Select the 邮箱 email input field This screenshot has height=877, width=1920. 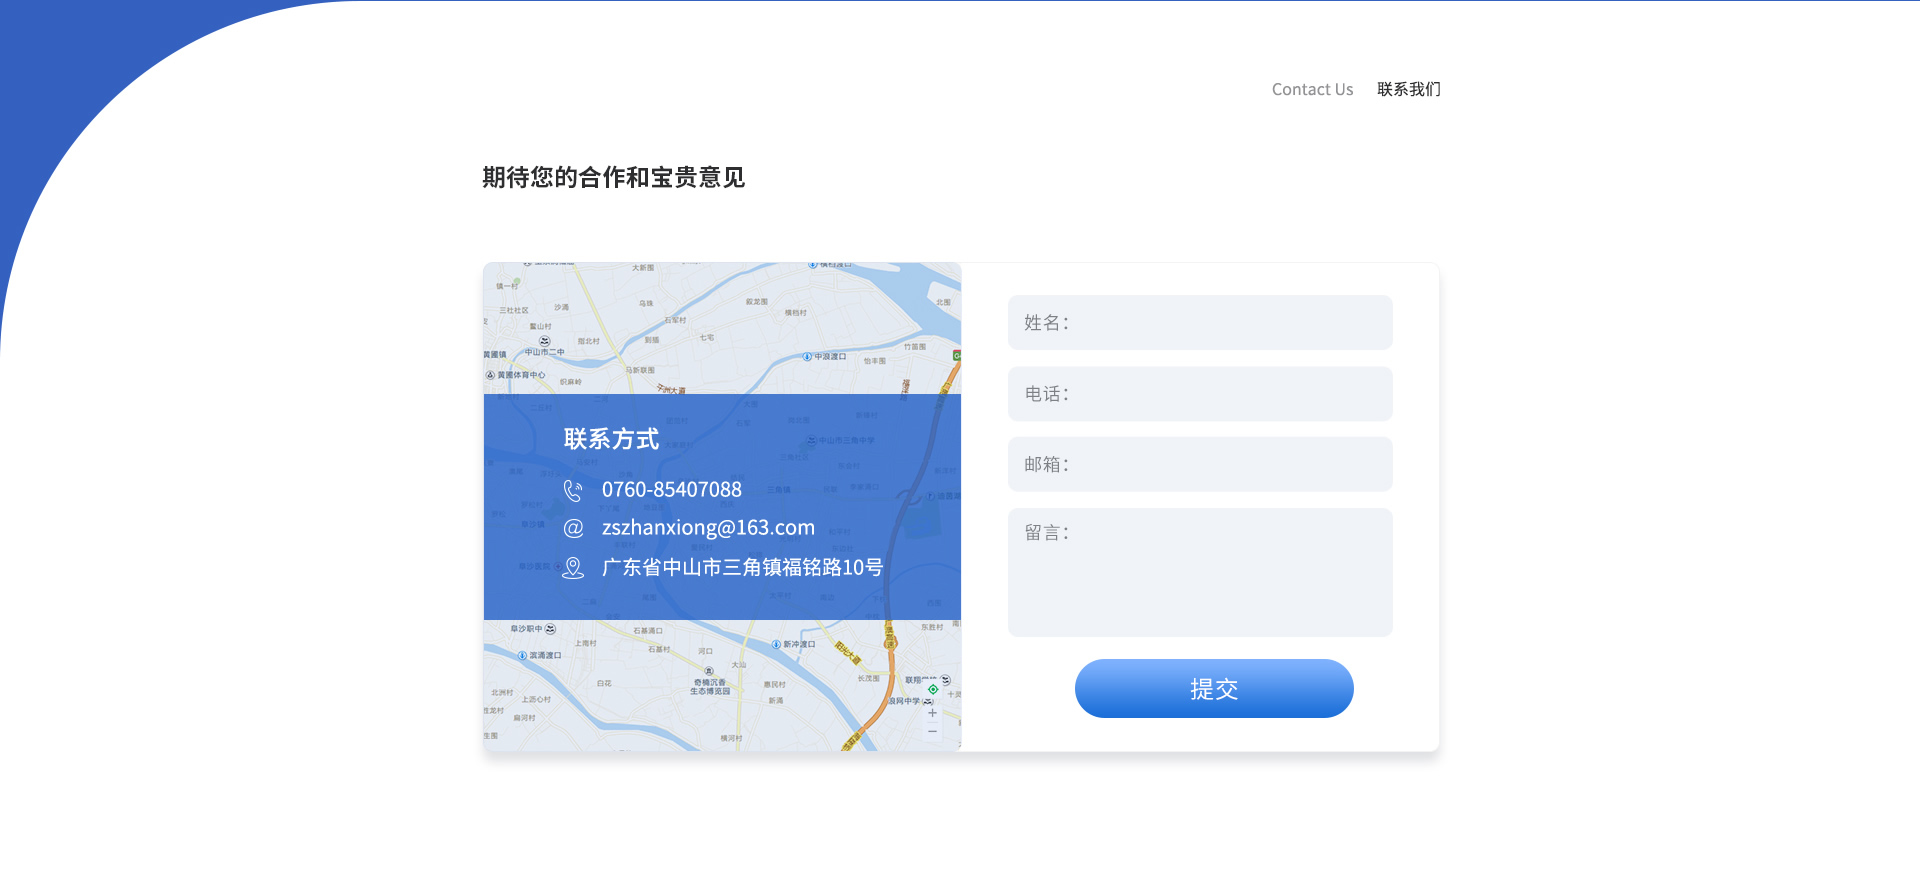tap(1200, 464)
